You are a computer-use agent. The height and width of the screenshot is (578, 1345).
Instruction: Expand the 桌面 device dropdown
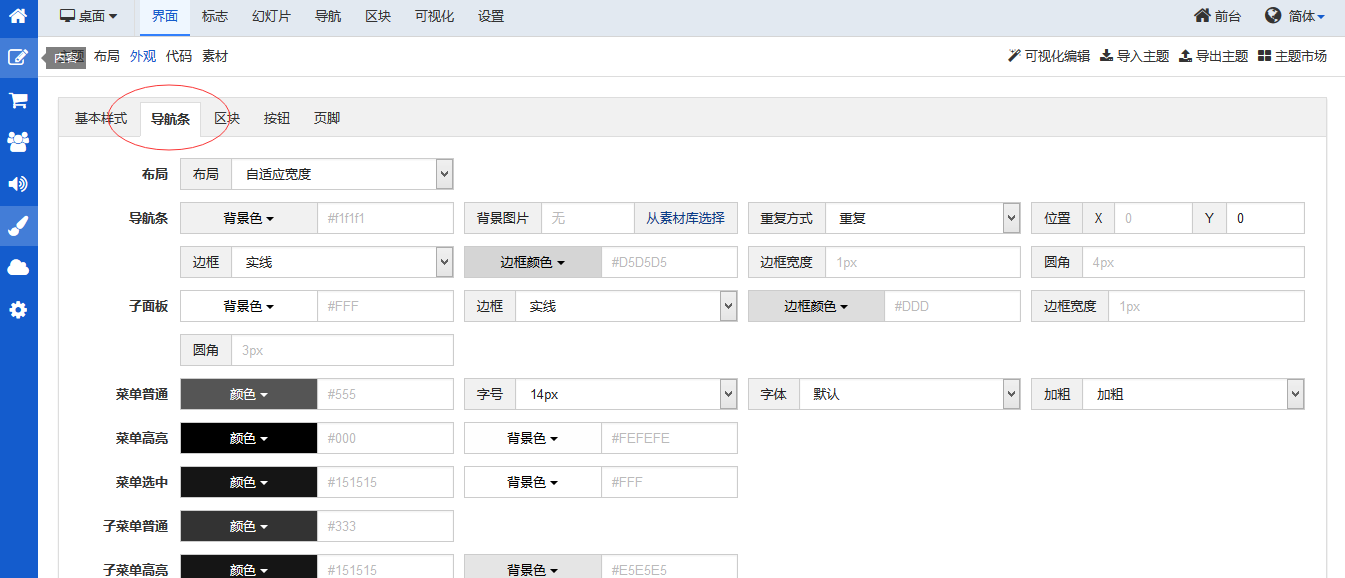tap(89, 16)
